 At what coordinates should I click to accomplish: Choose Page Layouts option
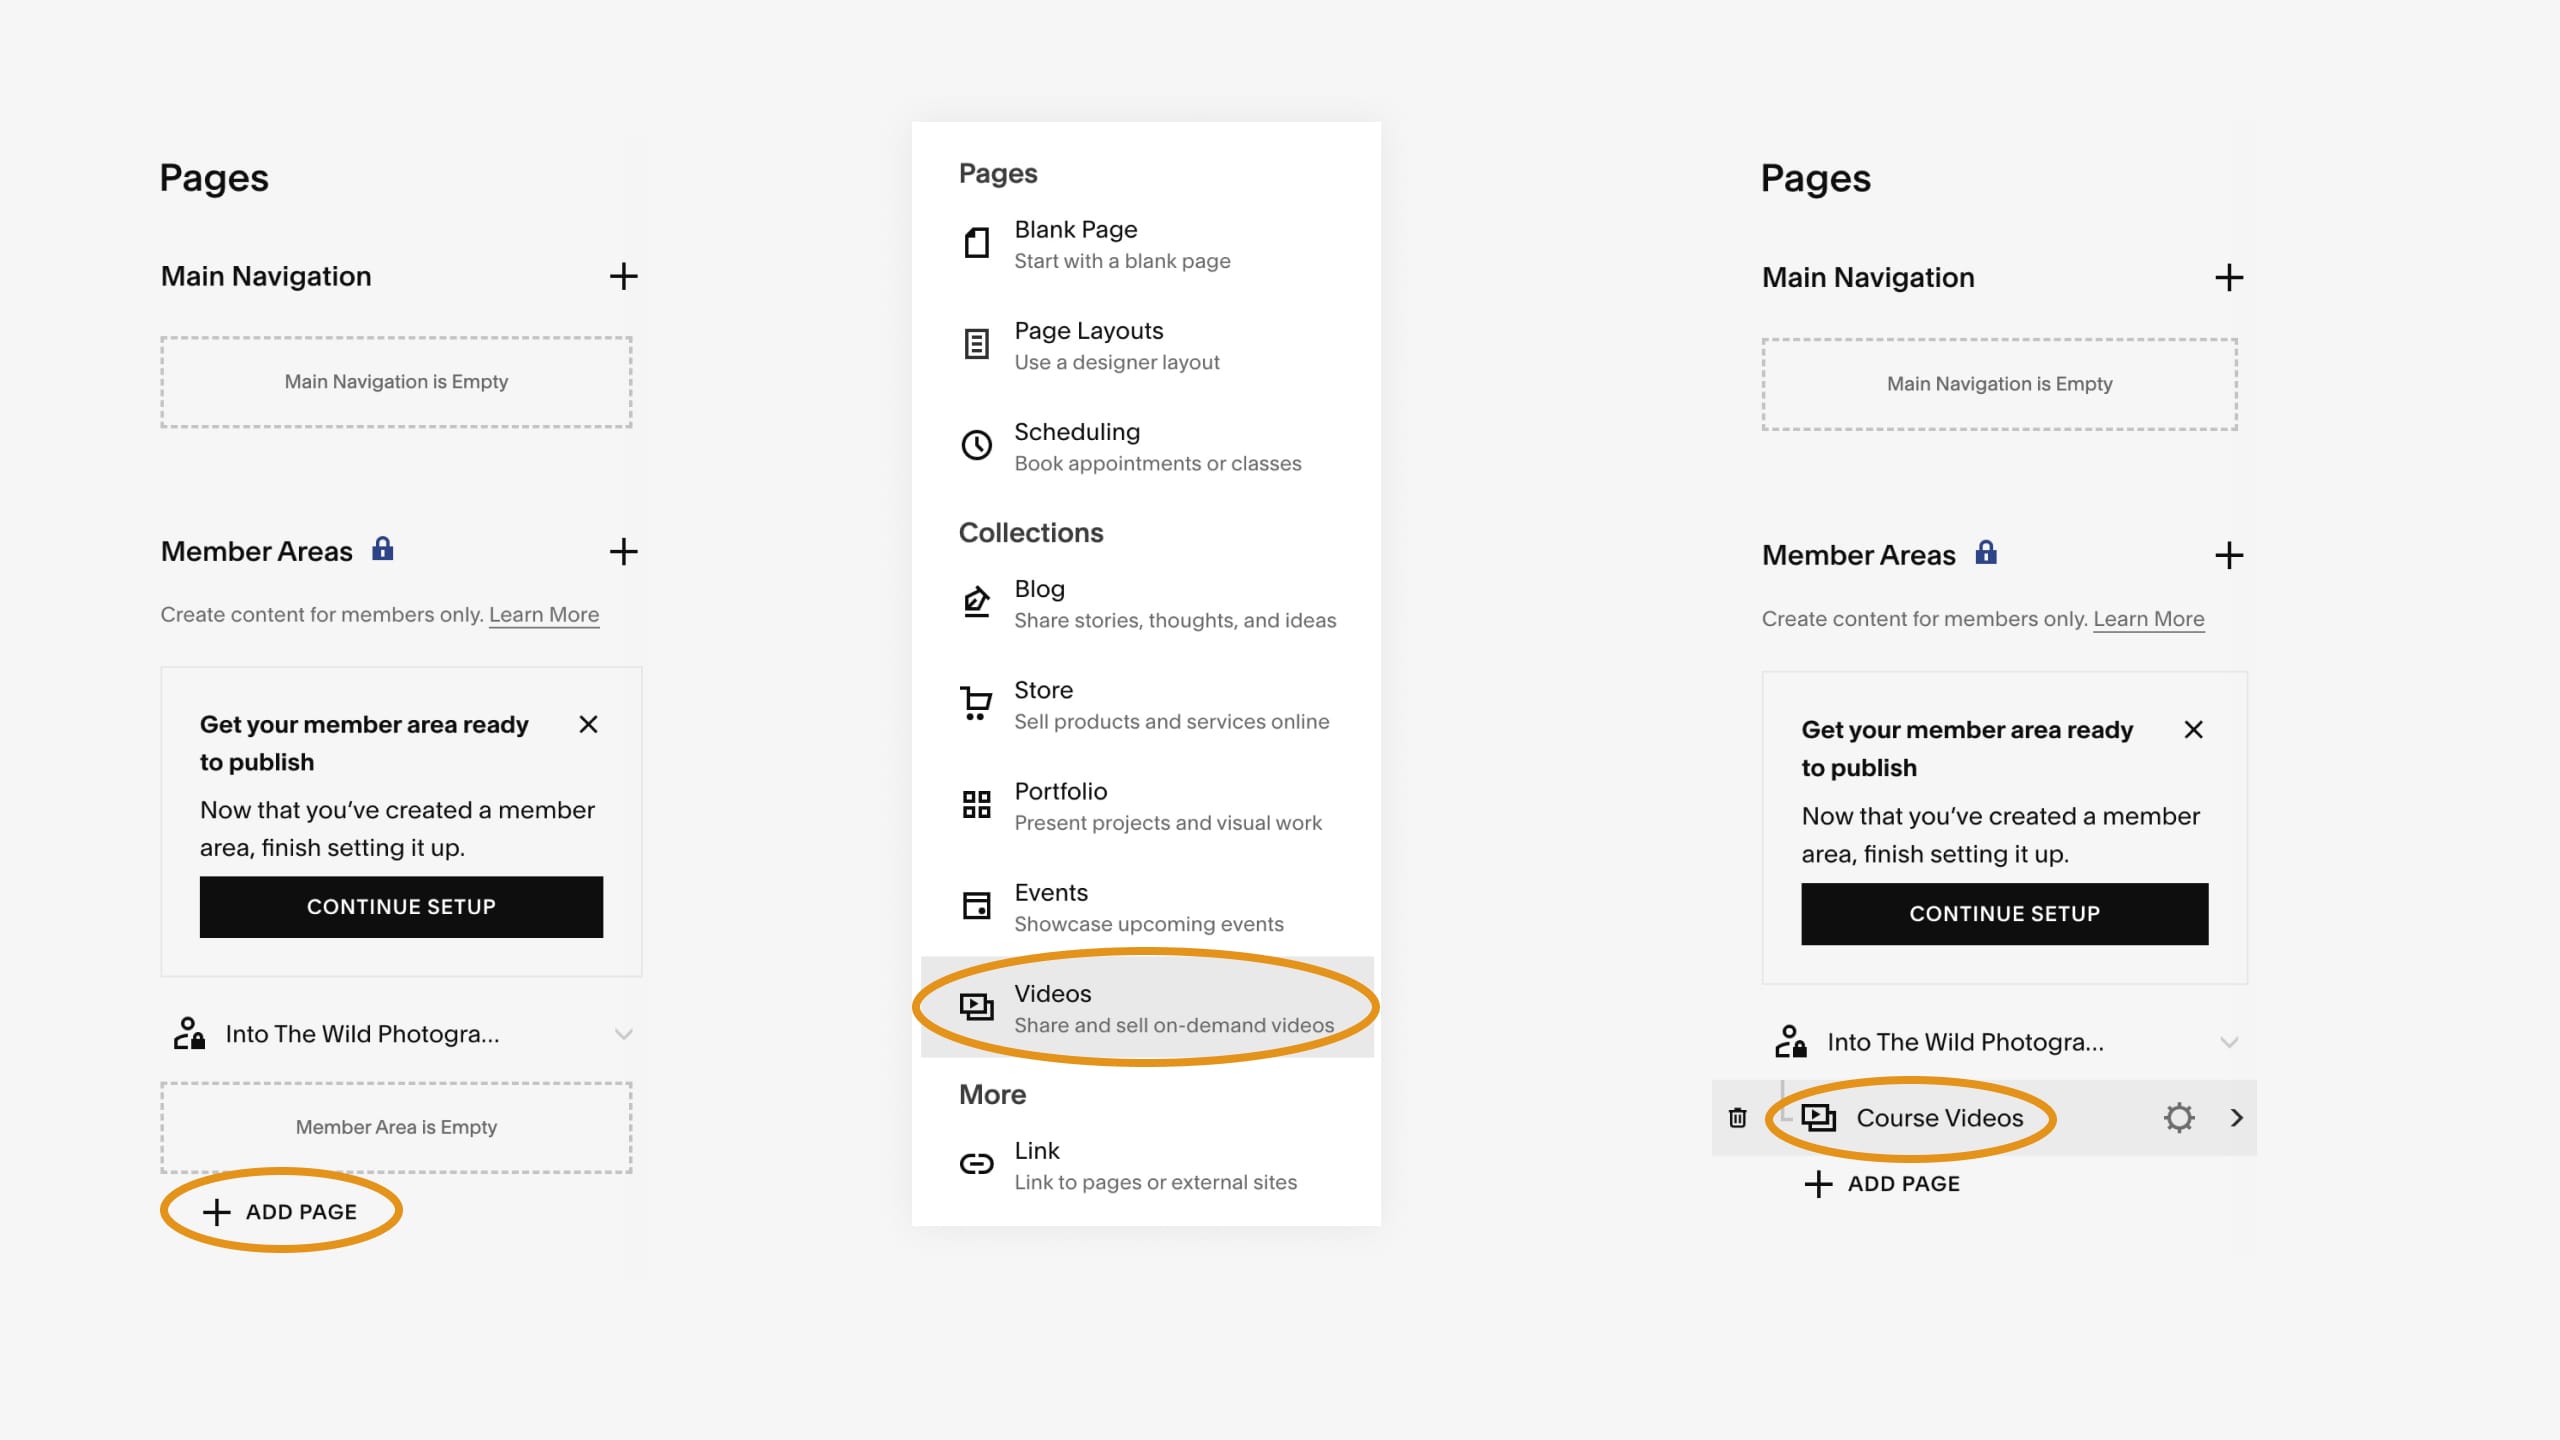1146,345
